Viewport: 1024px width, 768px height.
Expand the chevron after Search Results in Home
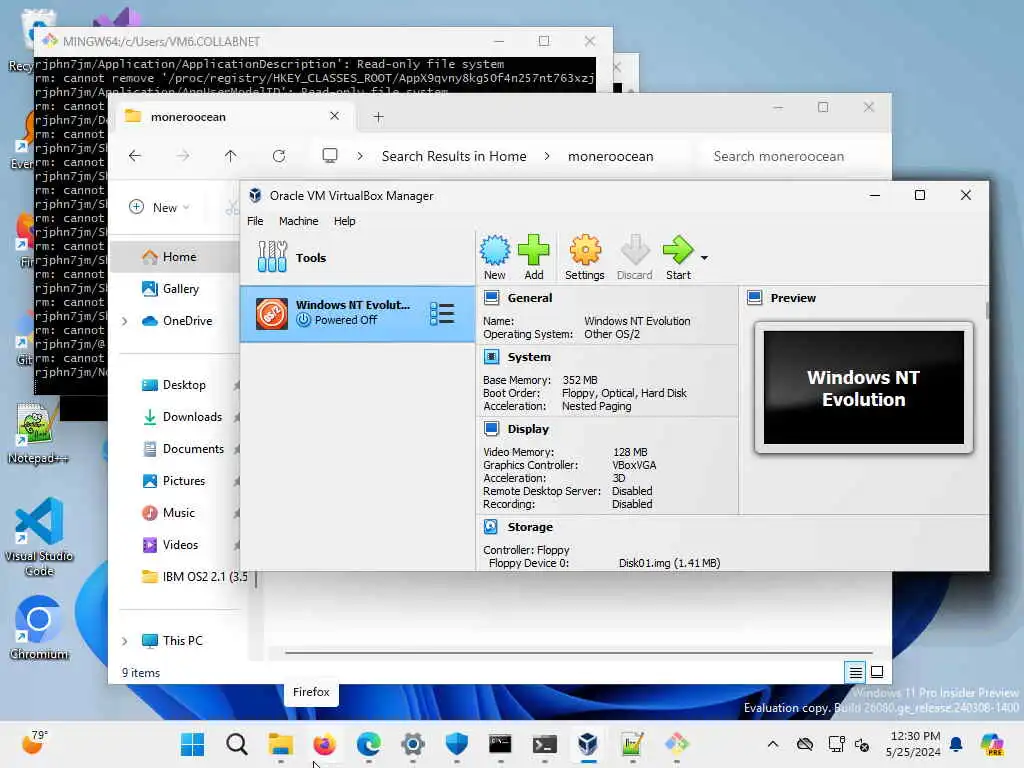pyautogui.click(x=547, y=156)
